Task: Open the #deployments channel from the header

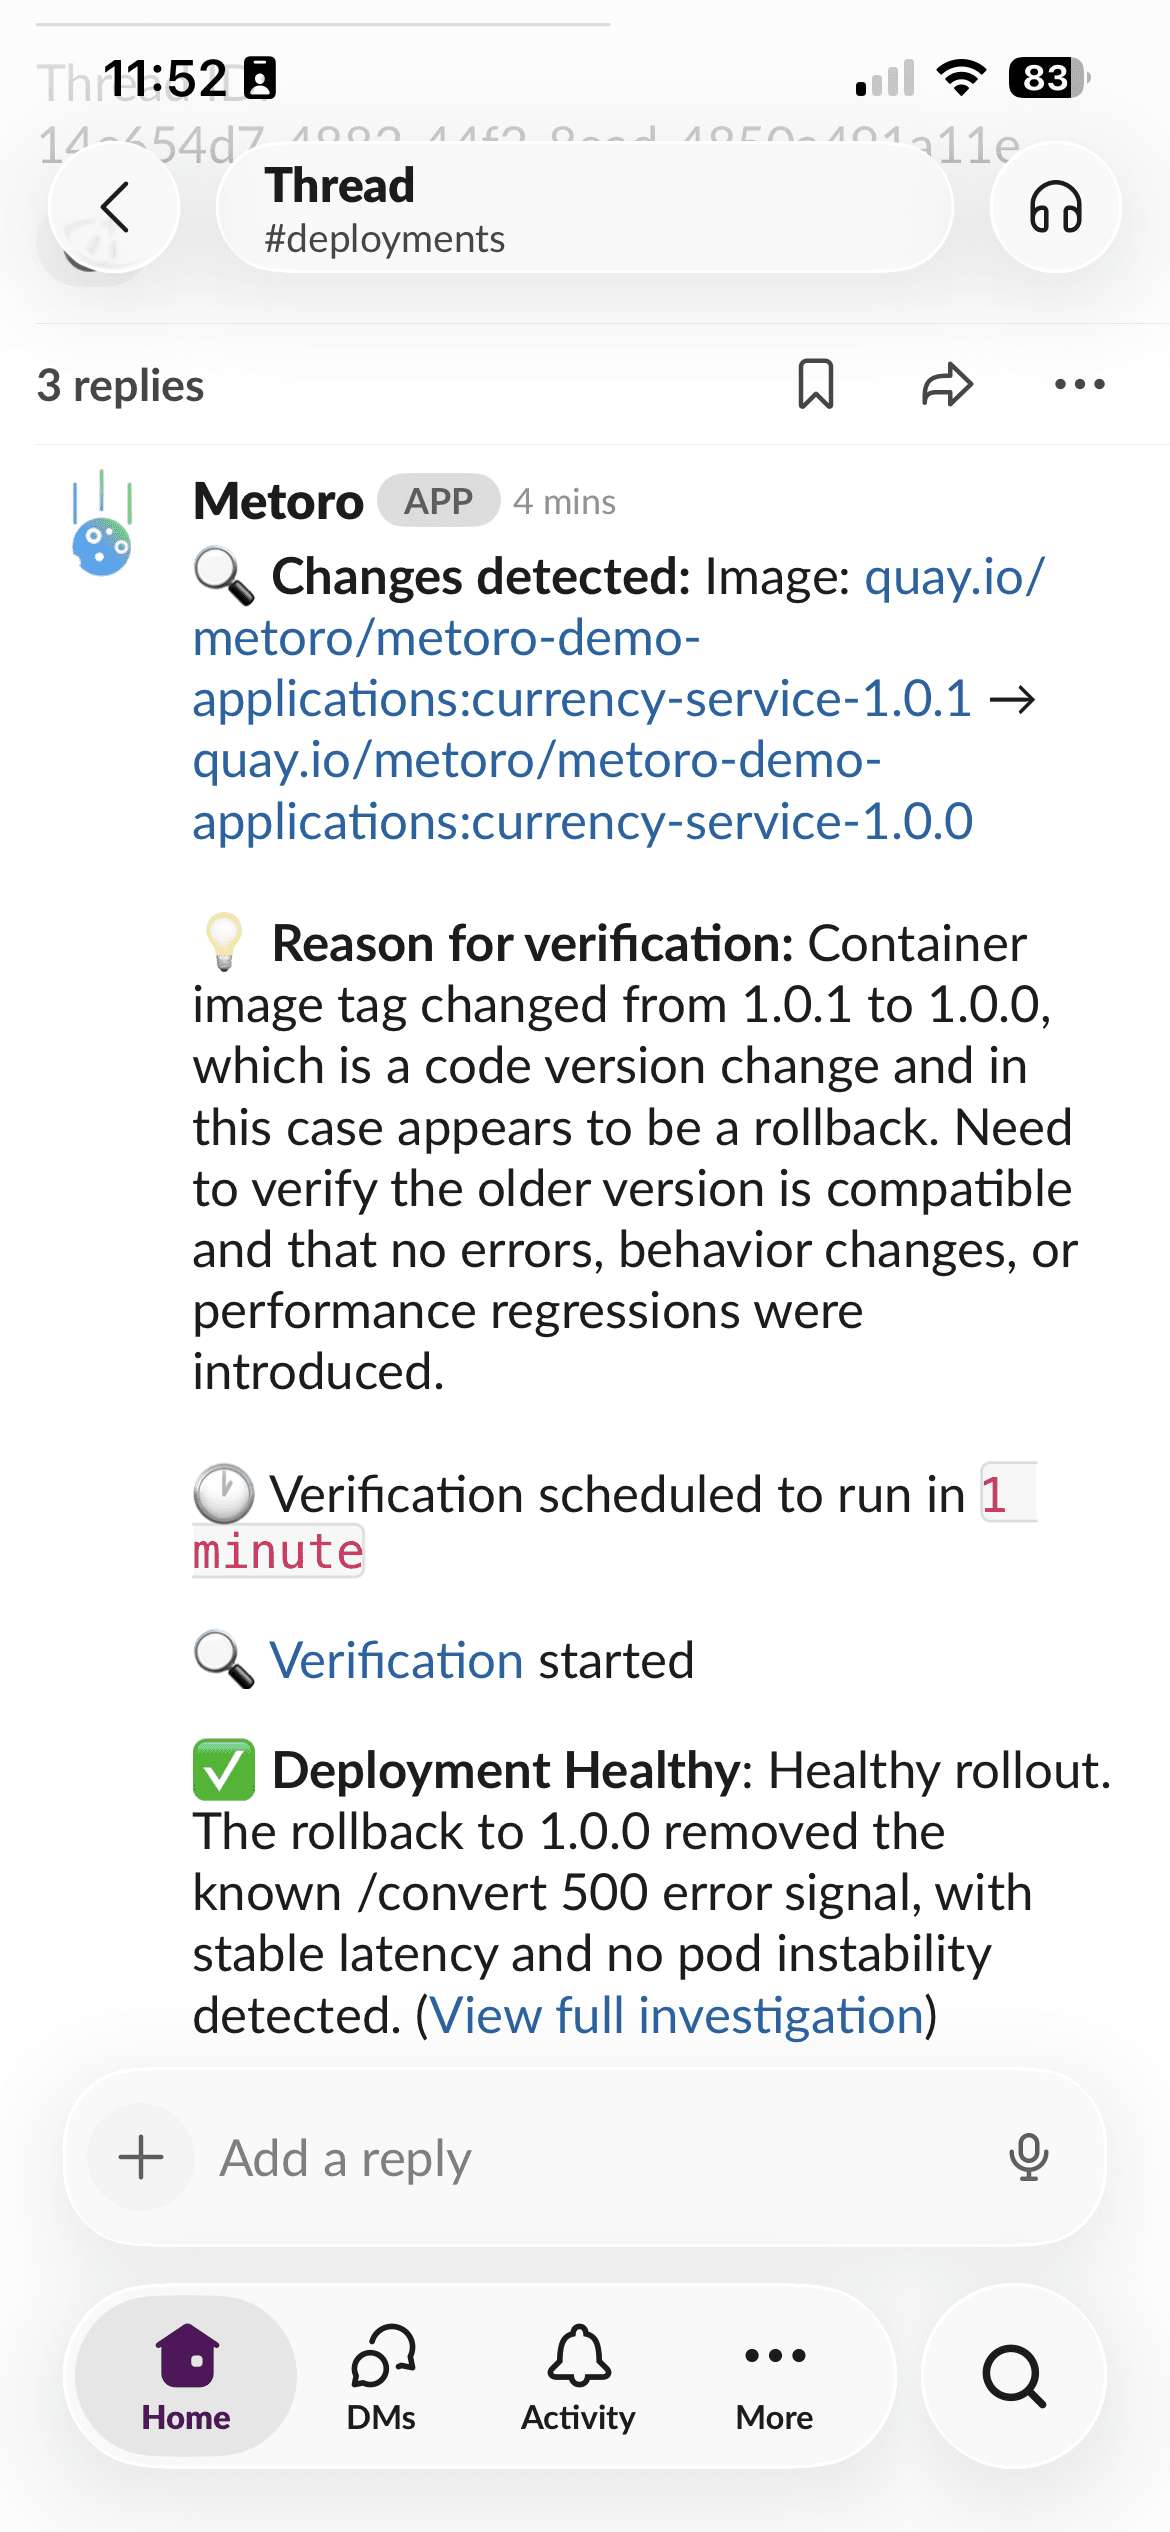Action: [386, 238]
